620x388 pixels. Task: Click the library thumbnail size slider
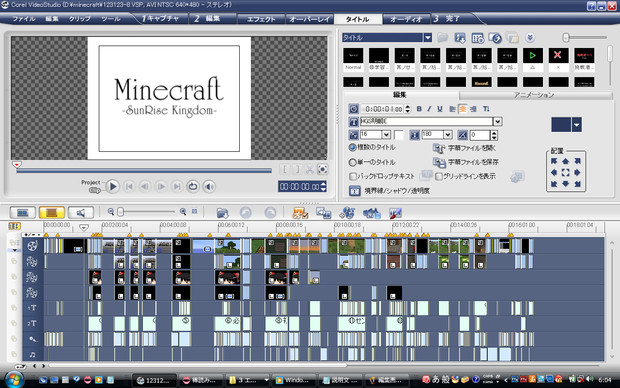click(566, 38)
